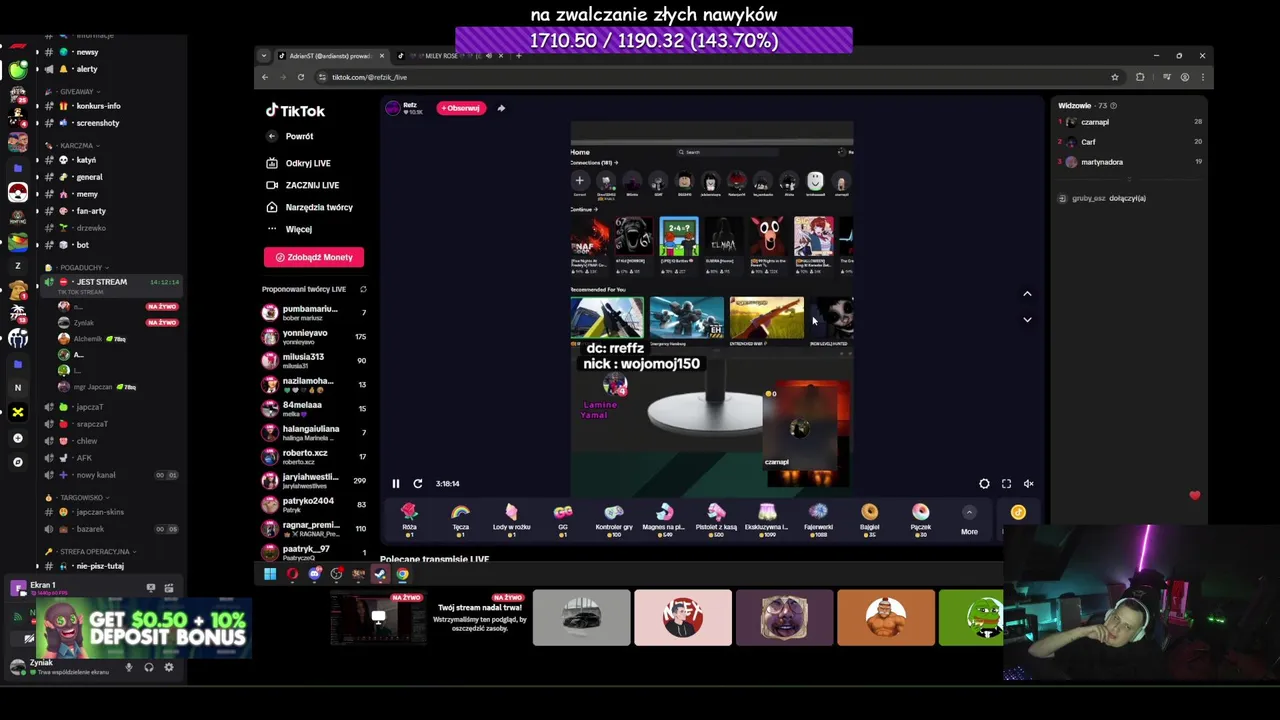This screenshot has width=1280, height=720.
Task: Open suggested creator milusia313
Action: click(x=314, y=360)
